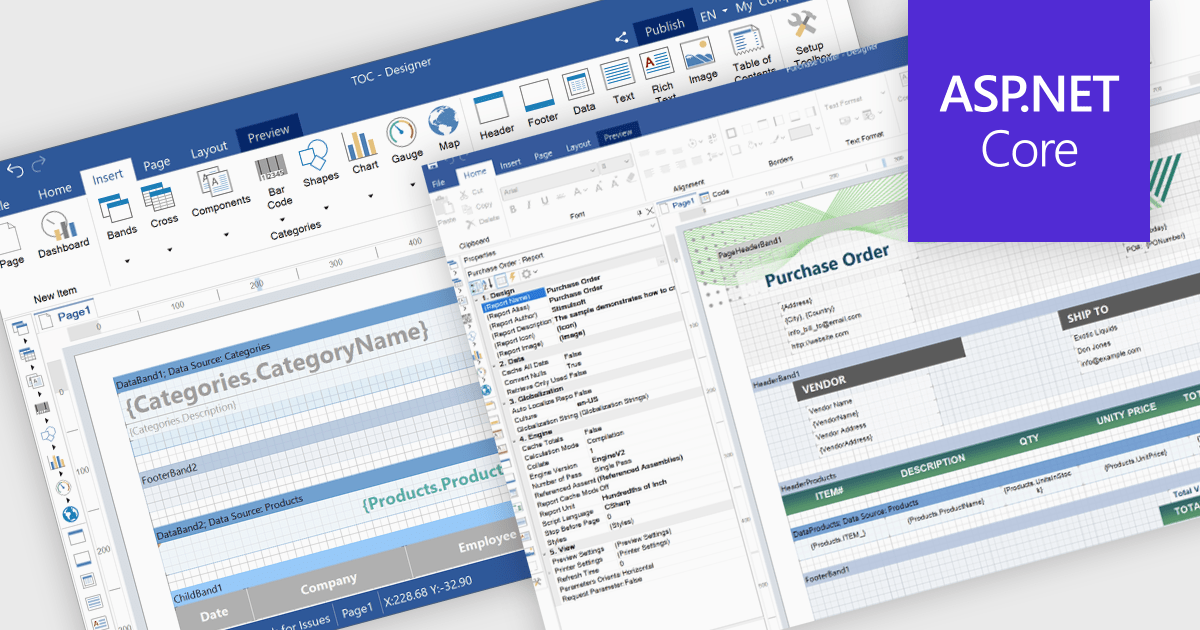1200x630 pixels.
Task: Open Preview tab in TOC Designer
Action: (x=268, y=133)
